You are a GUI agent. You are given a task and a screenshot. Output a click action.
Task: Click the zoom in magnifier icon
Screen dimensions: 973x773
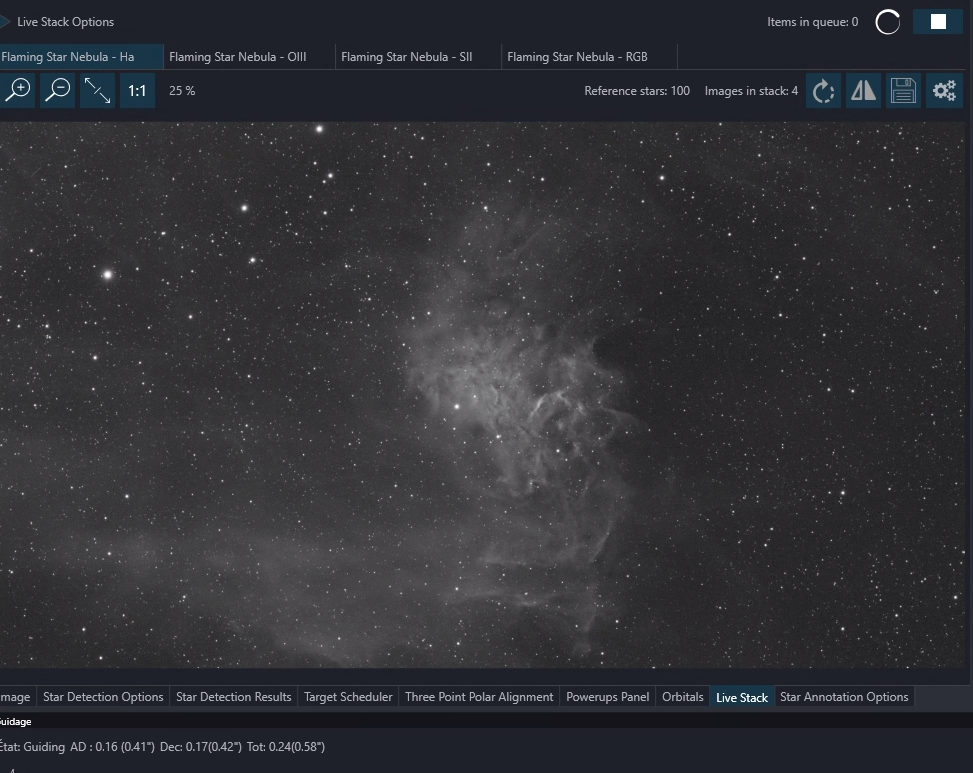pos(17,91)
